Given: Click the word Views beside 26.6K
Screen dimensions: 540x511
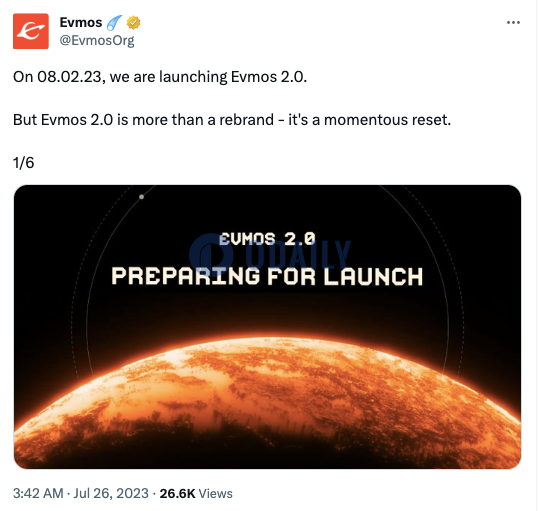Looking at the screenshot, I should coord(216,493).
